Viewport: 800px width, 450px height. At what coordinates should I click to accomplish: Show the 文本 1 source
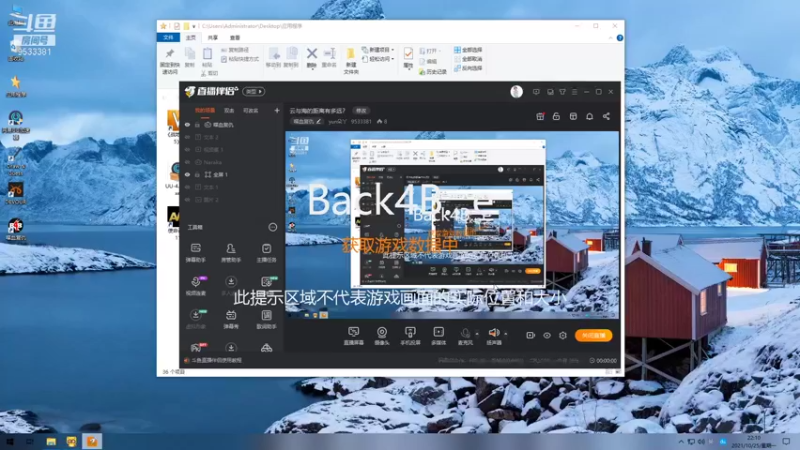[x=187, y=187]
